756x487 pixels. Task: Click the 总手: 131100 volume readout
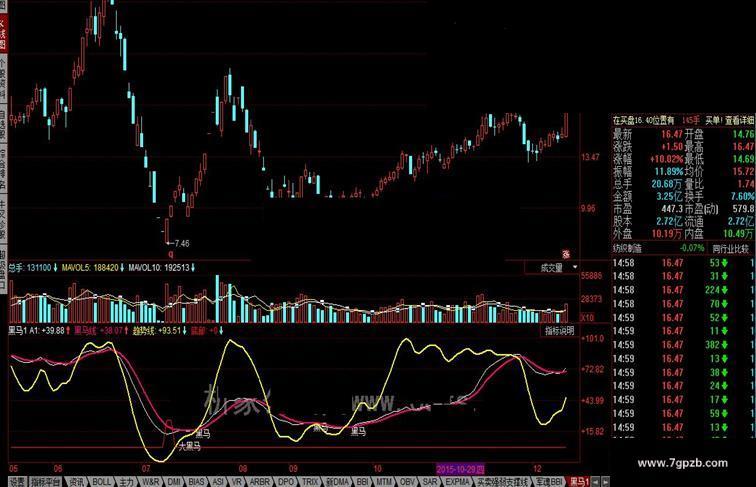[29, 268]
